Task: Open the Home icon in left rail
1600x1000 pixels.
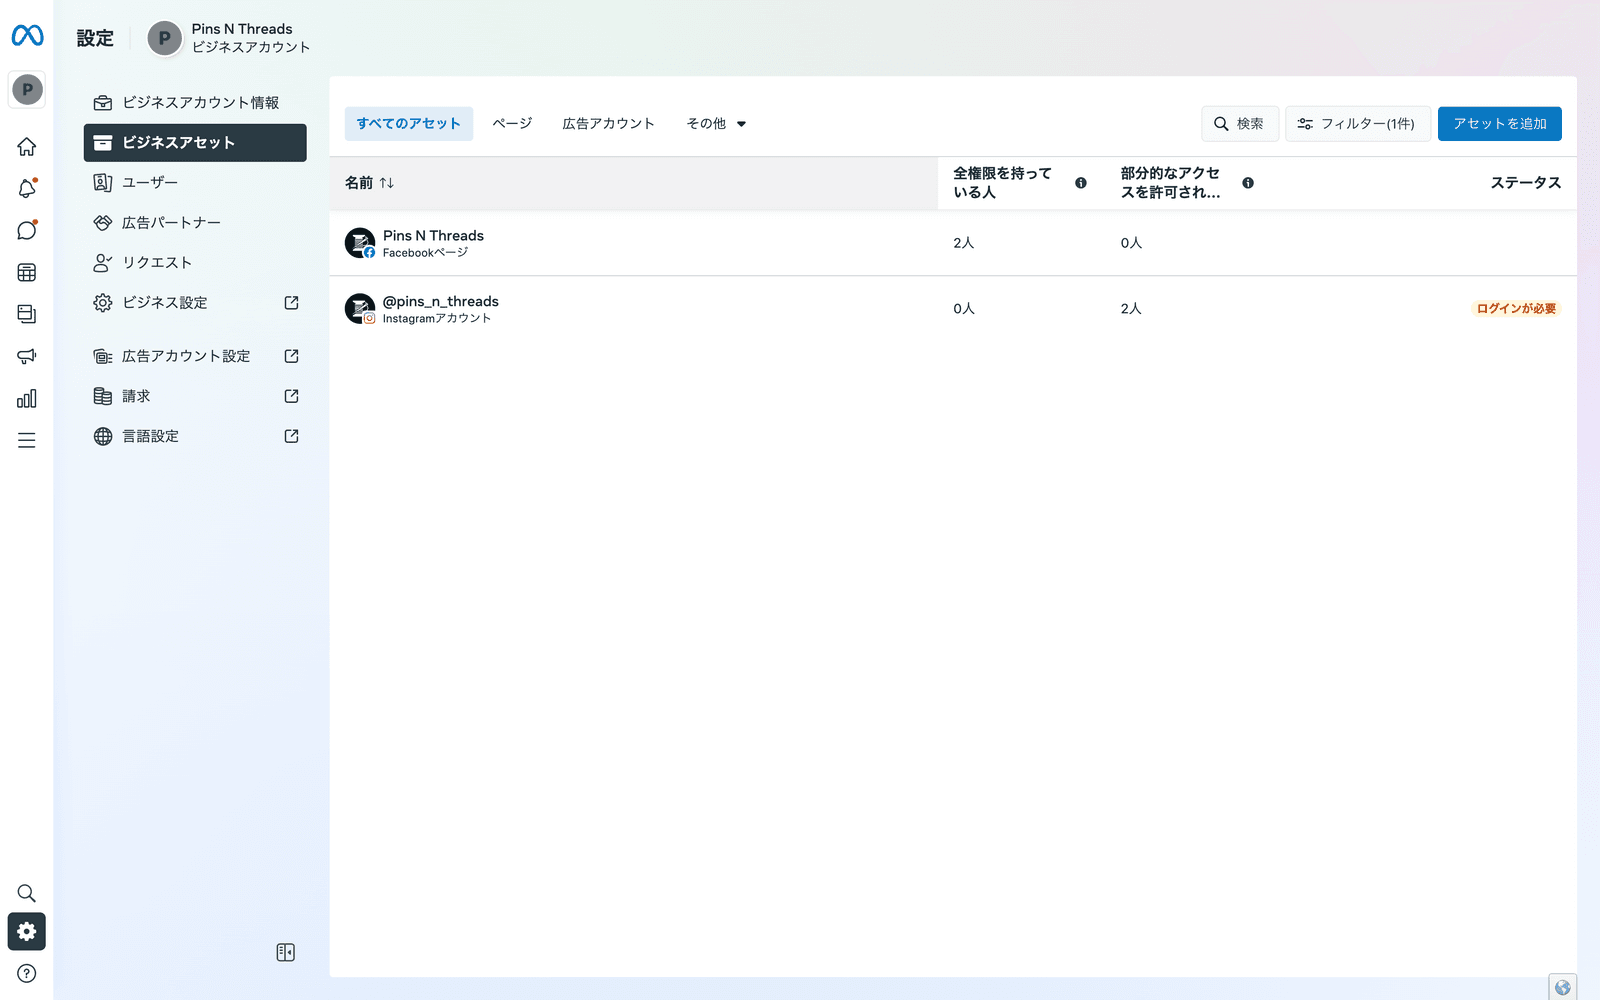Action: (27, 147)
